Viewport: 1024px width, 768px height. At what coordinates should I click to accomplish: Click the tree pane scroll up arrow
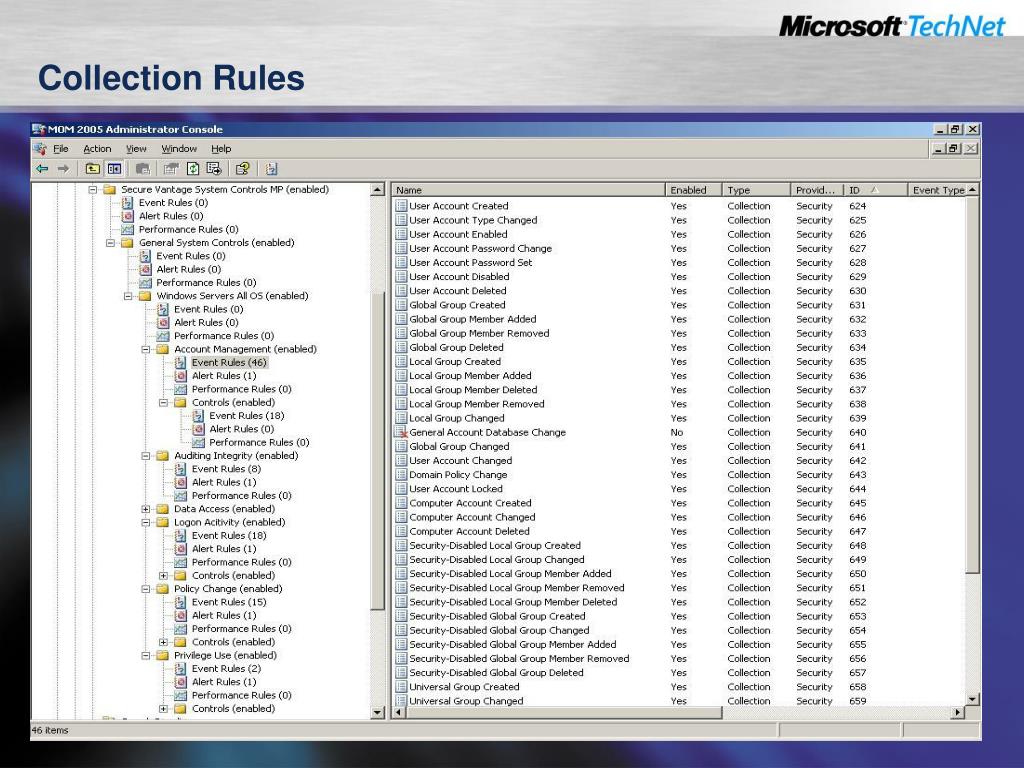click(377, 190)
